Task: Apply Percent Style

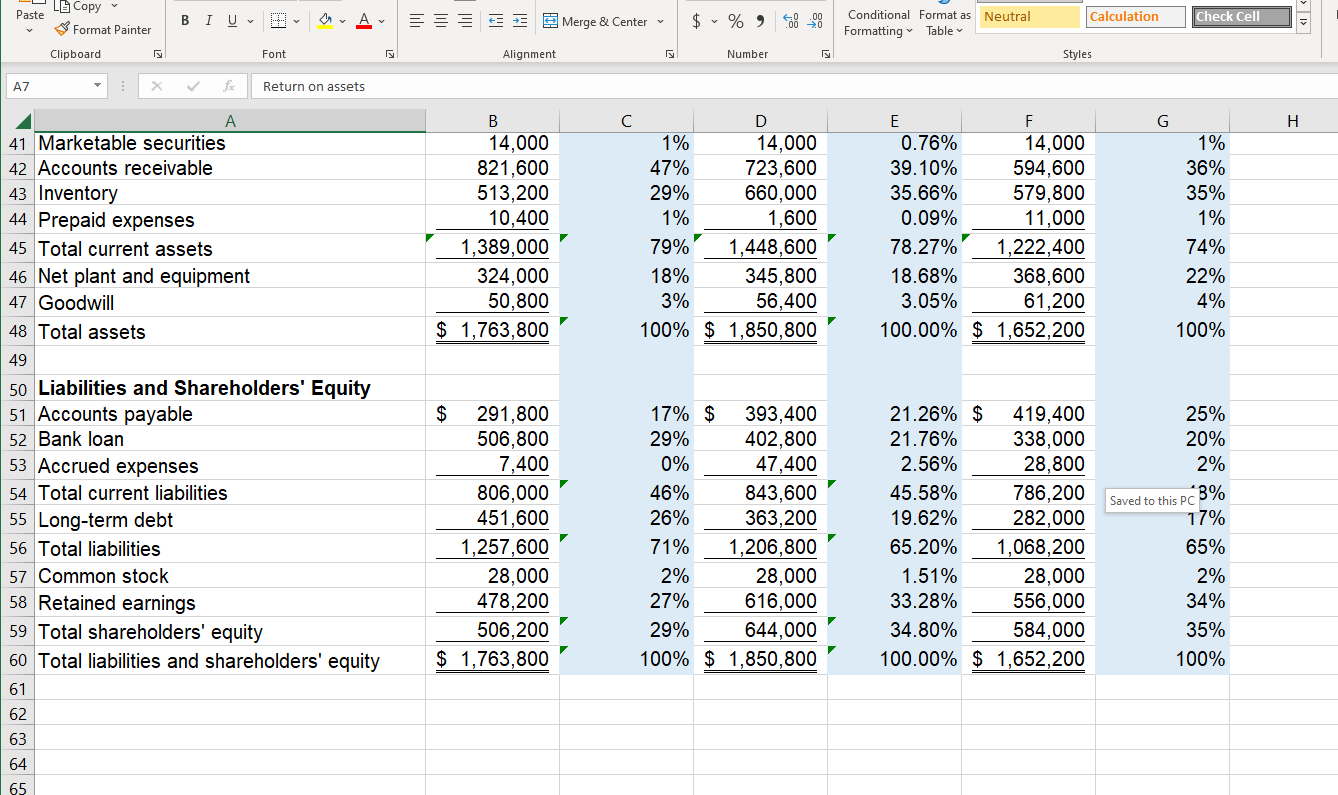Action: point(735,21)
